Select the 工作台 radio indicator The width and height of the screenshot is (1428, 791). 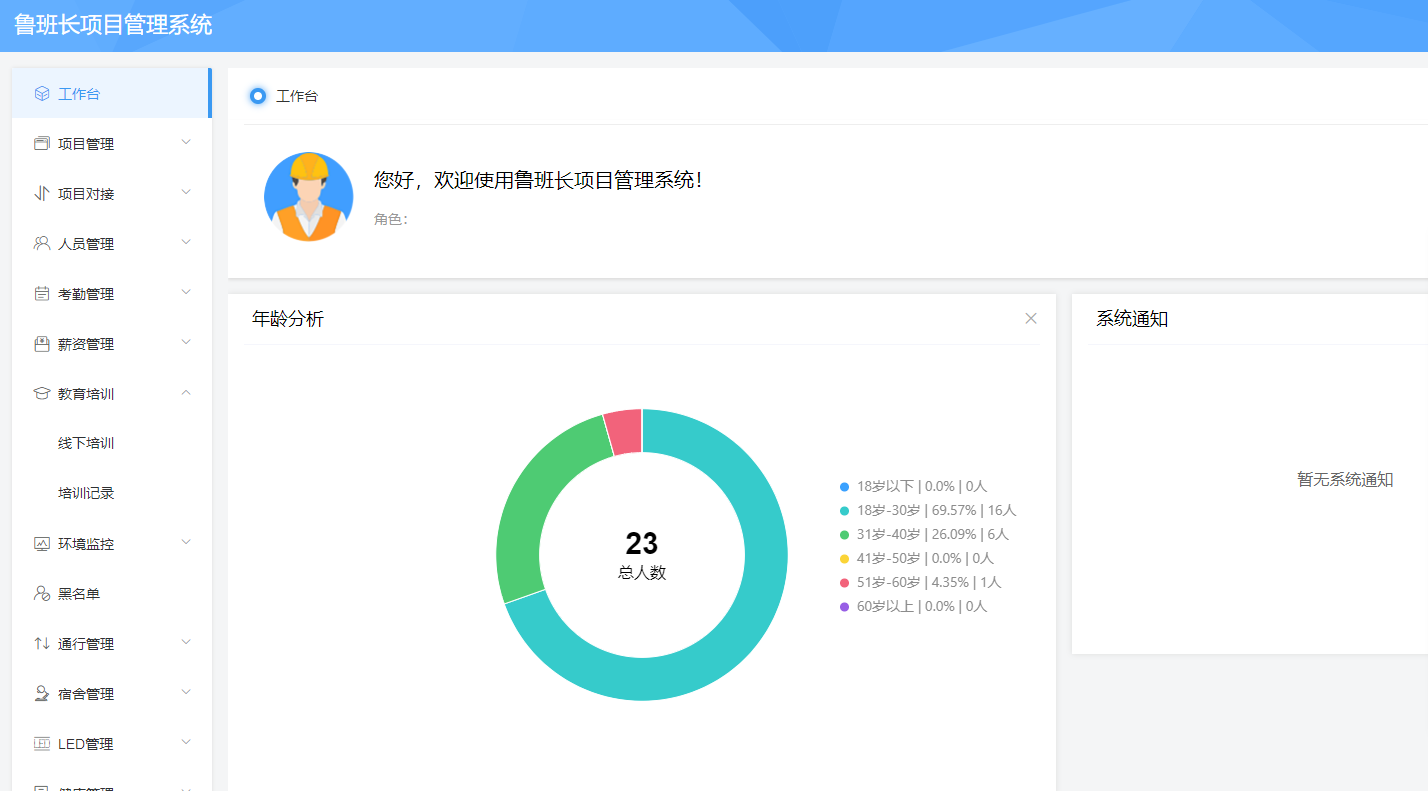pyautogui.click(x=258, y=96)
